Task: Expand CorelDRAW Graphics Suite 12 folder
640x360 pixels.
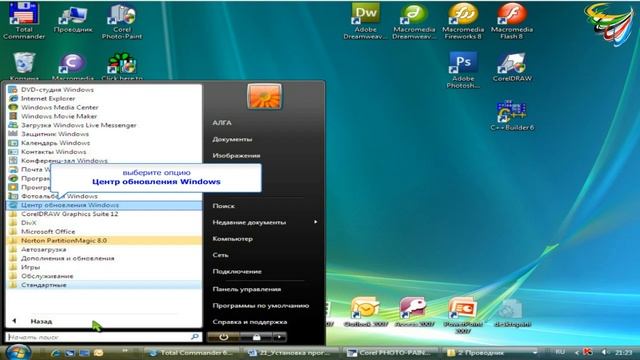Action: 104,214
